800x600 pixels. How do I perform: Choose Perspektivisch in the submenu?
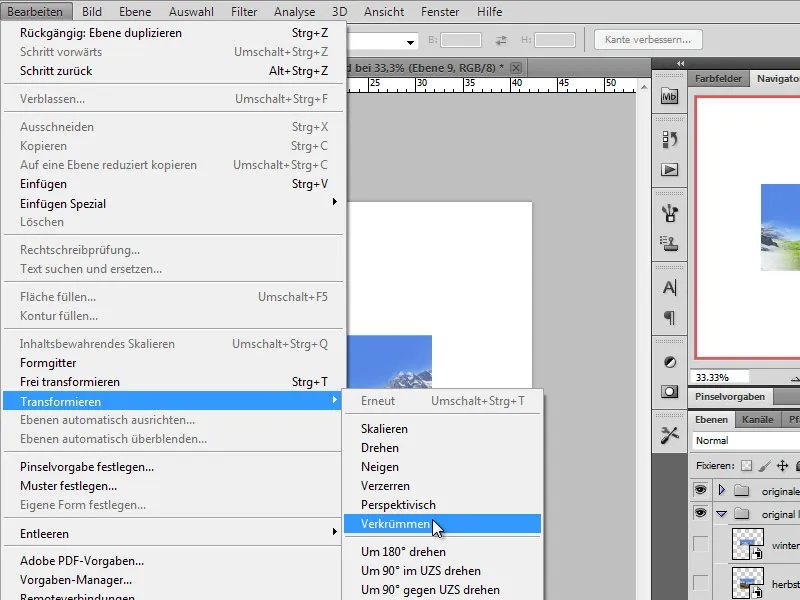(x=442, y=505)
